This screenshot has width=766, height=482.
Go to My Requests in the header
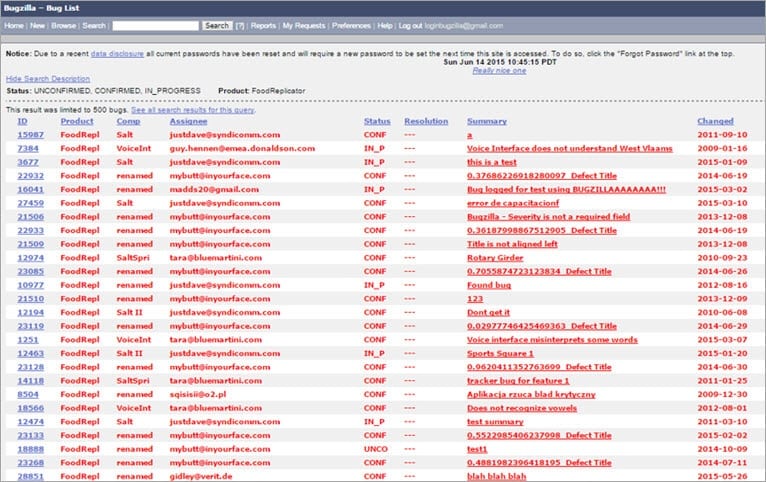point(304,25)
